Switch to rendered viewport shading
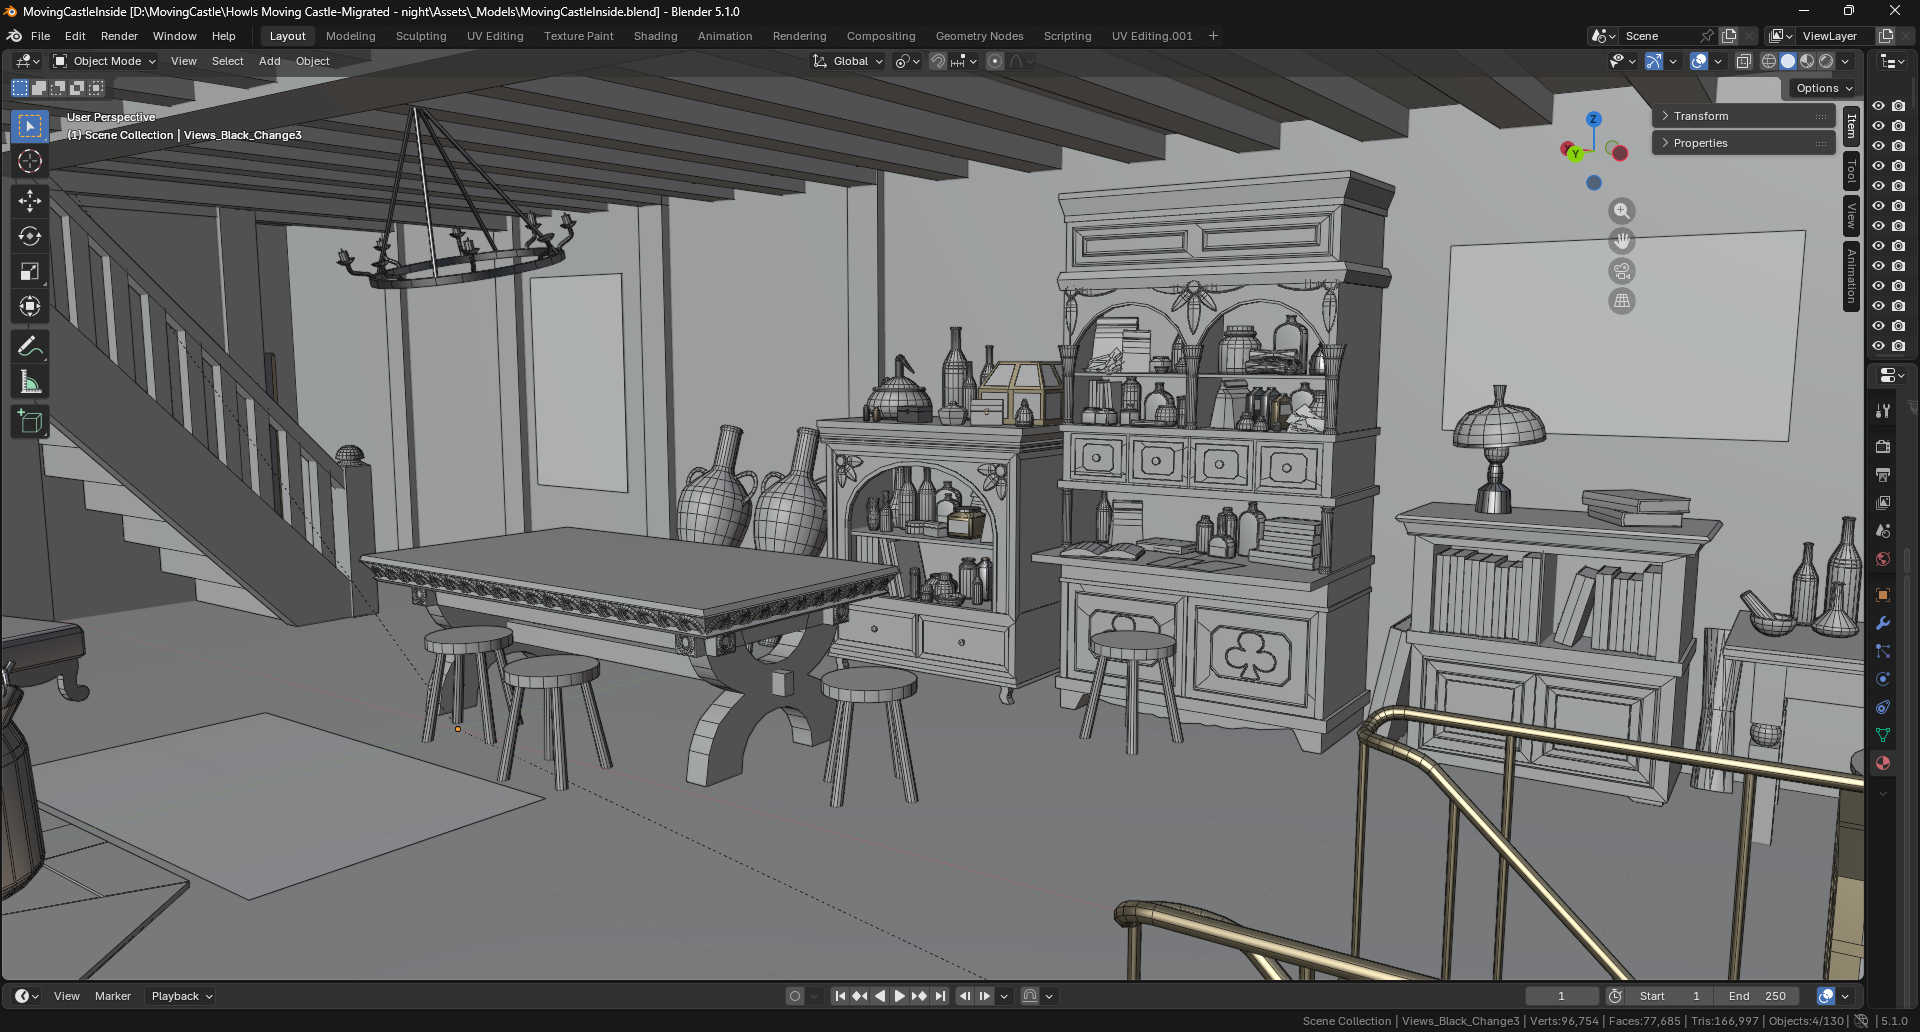Screen dimensions: 1920x1032 (x=1826, y=61)
